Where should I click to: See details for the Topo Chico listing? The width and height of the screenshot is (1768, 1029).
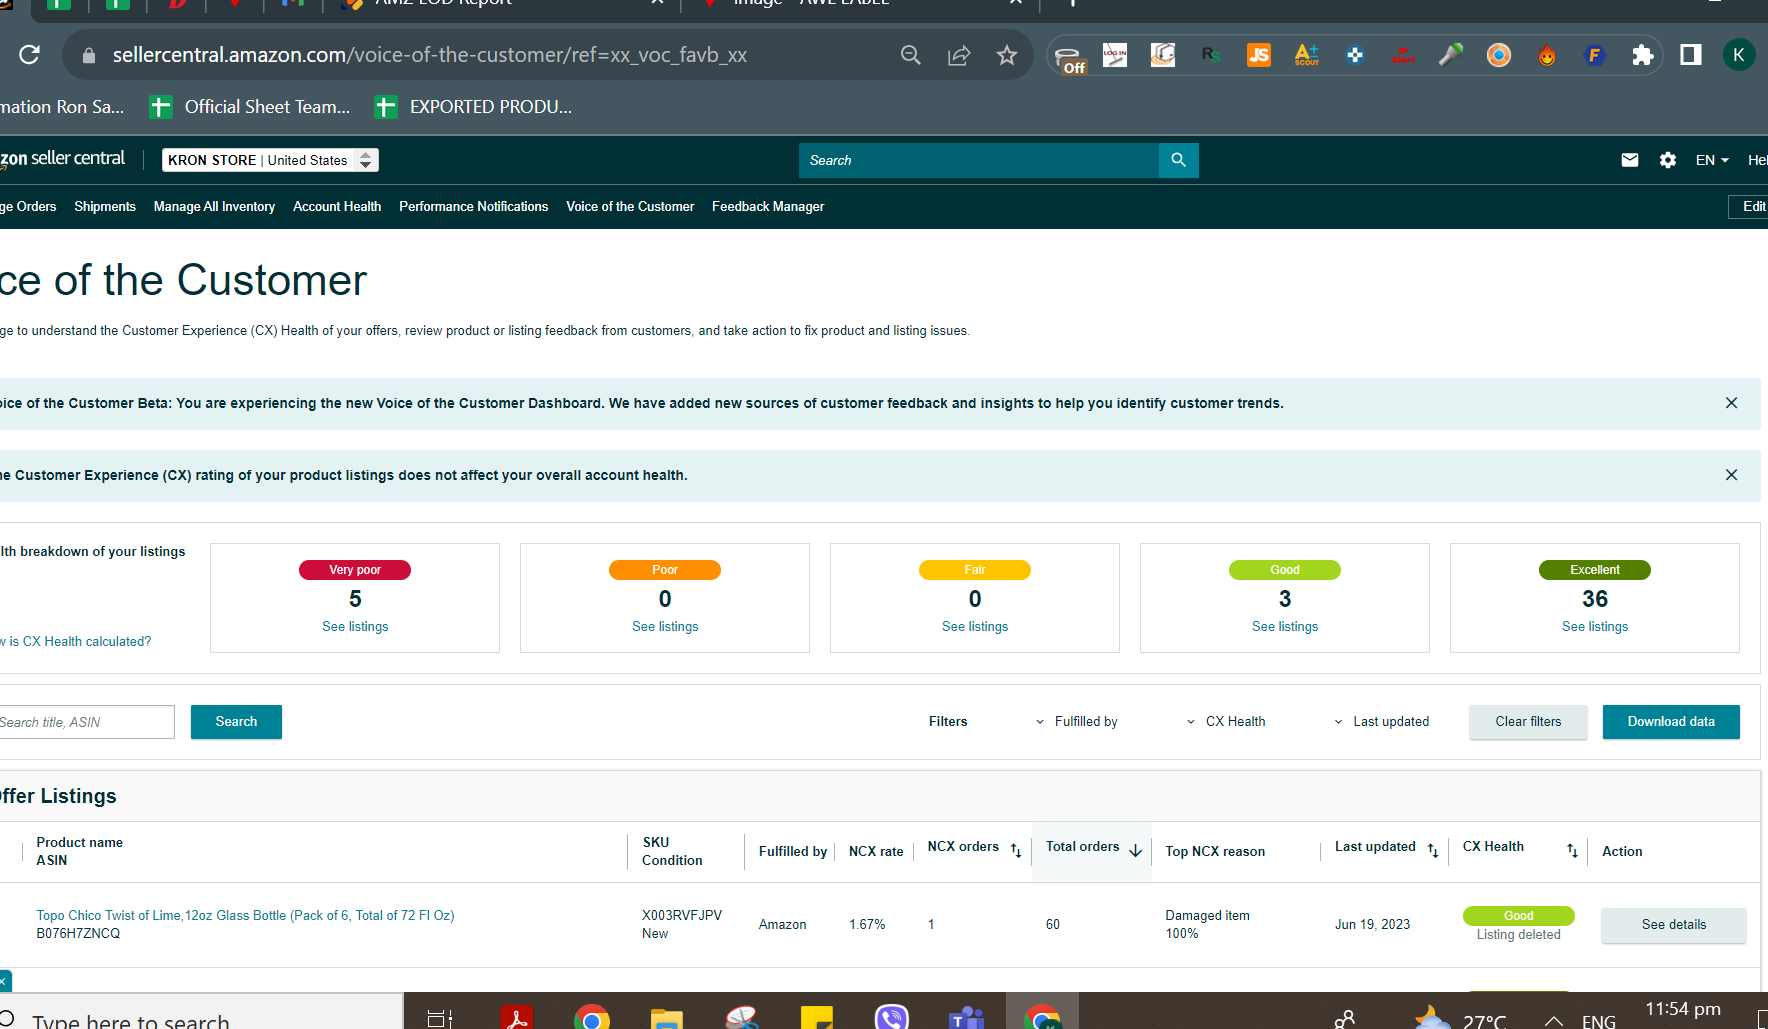1674,925
